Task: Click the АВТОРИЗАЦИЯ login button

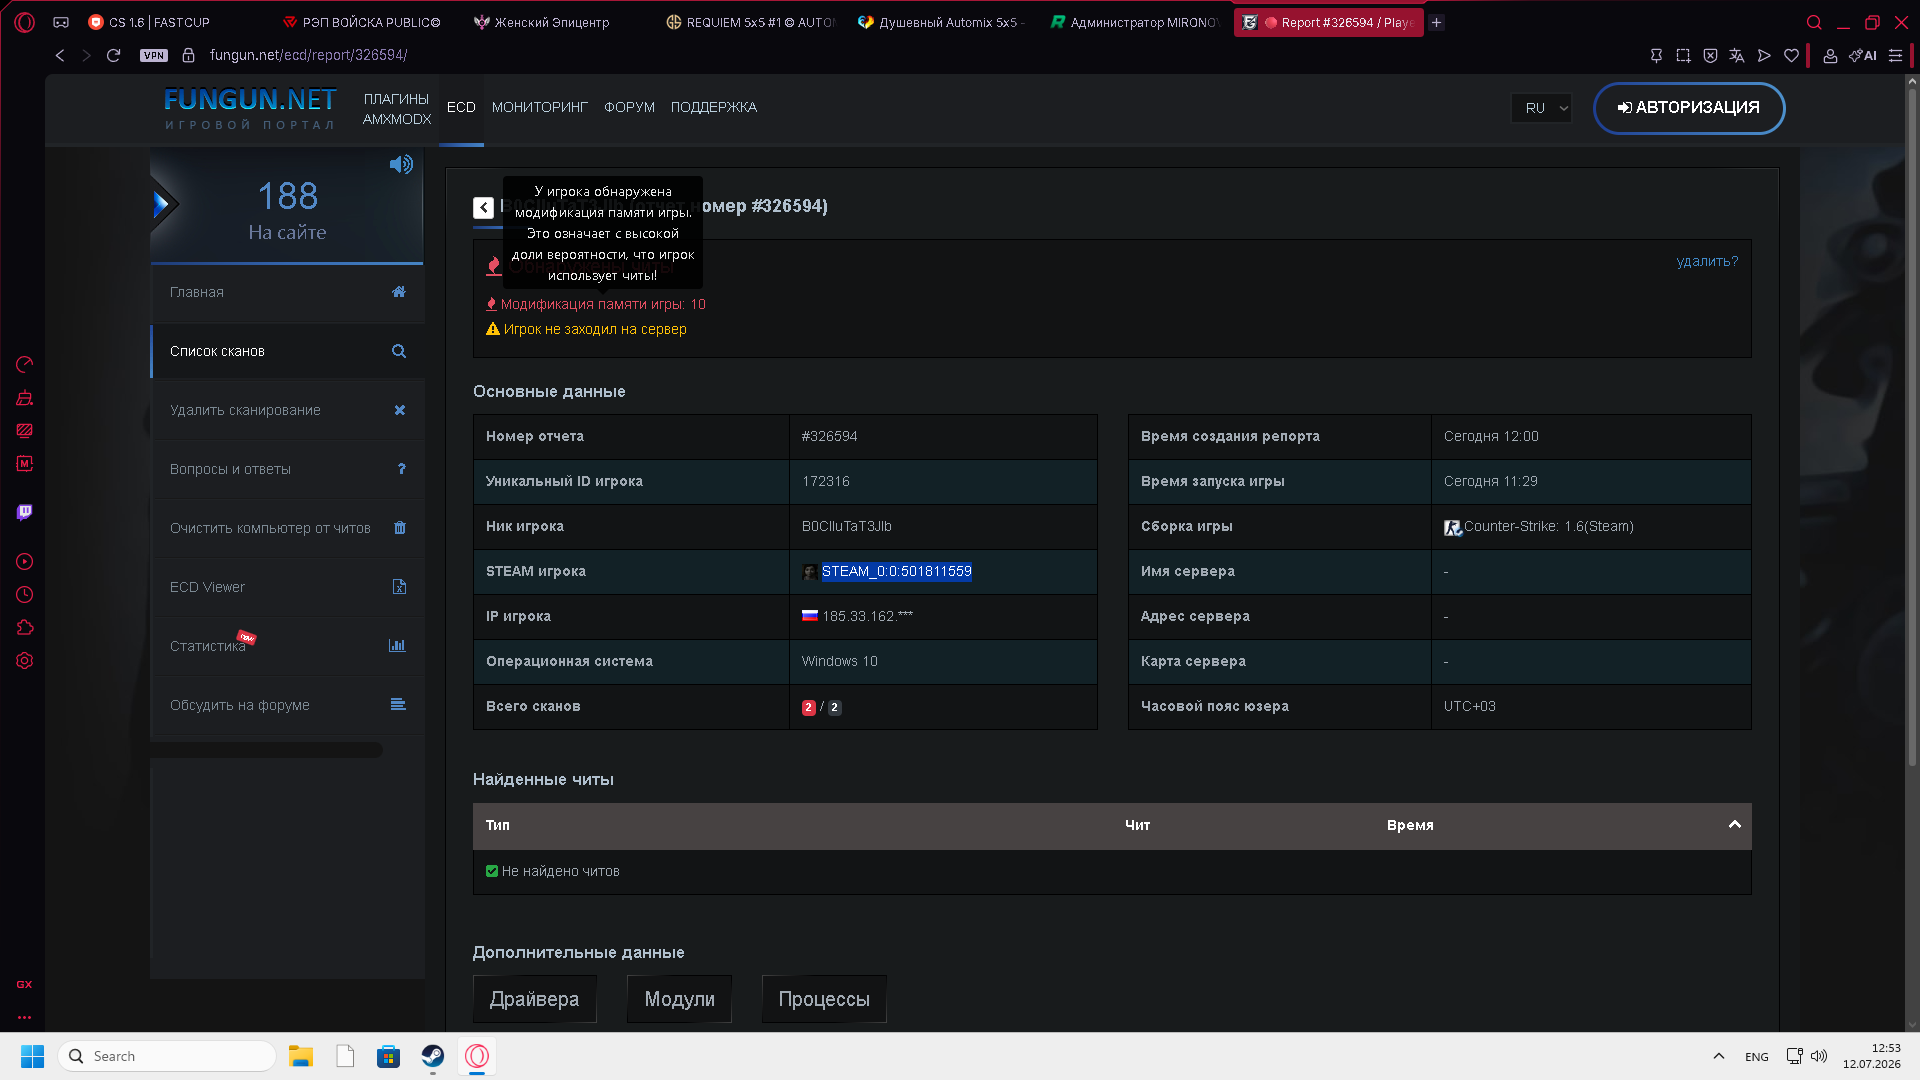Action: click(1689, 108)
